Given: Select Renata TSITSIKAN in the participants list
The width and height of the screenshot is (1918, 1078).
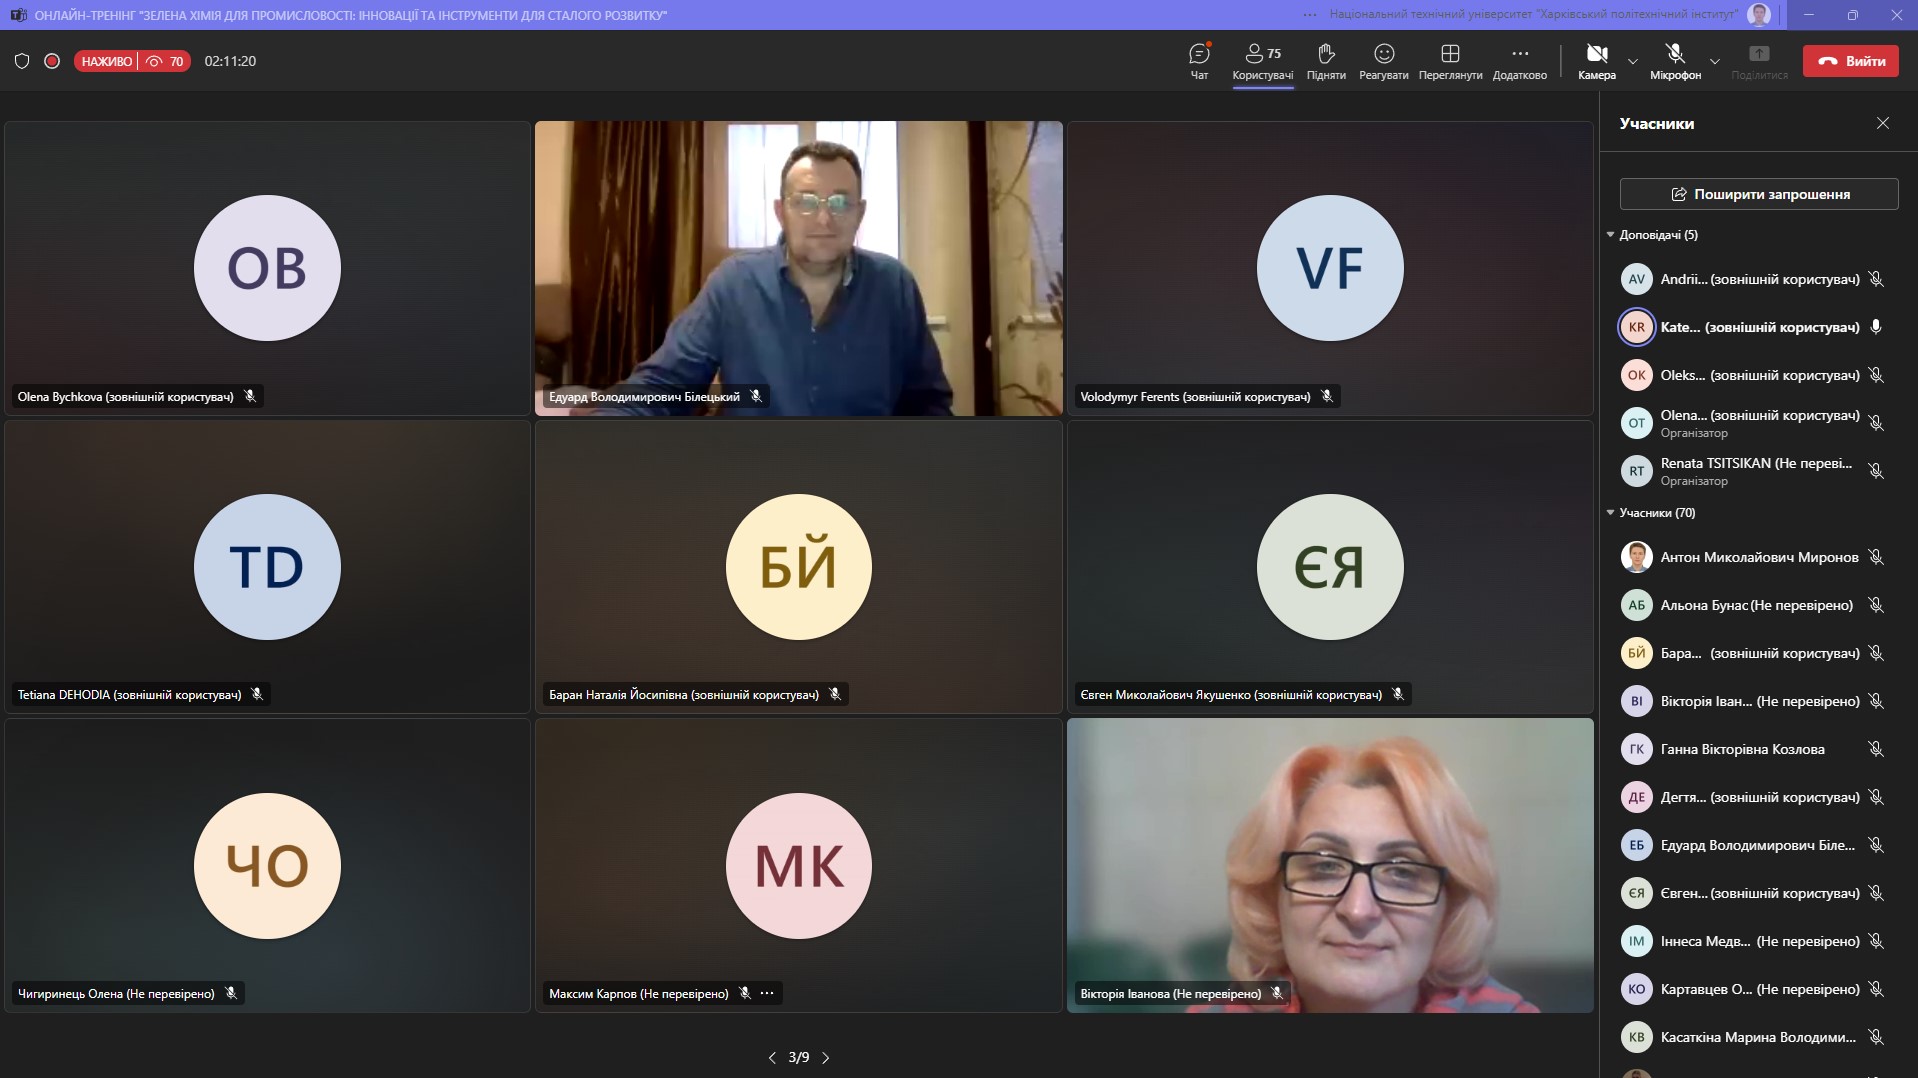Looking at the screenshot, I should (1754, 471).
